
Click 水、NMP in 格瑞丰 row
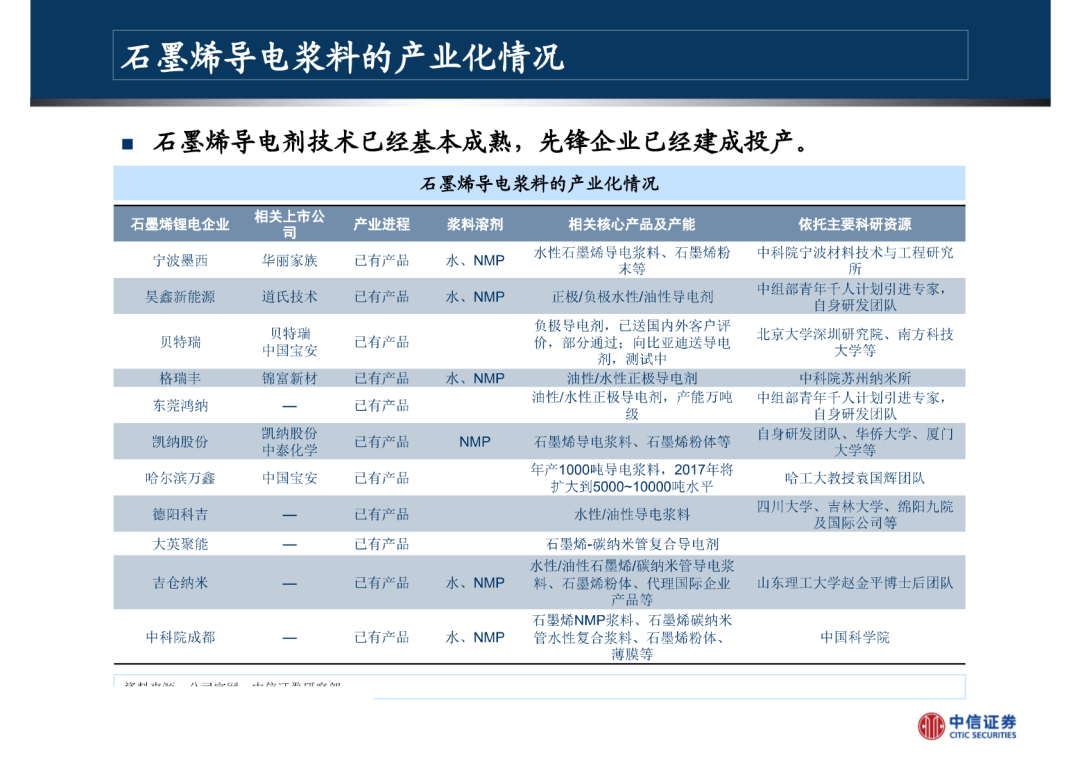pos(475,378)
